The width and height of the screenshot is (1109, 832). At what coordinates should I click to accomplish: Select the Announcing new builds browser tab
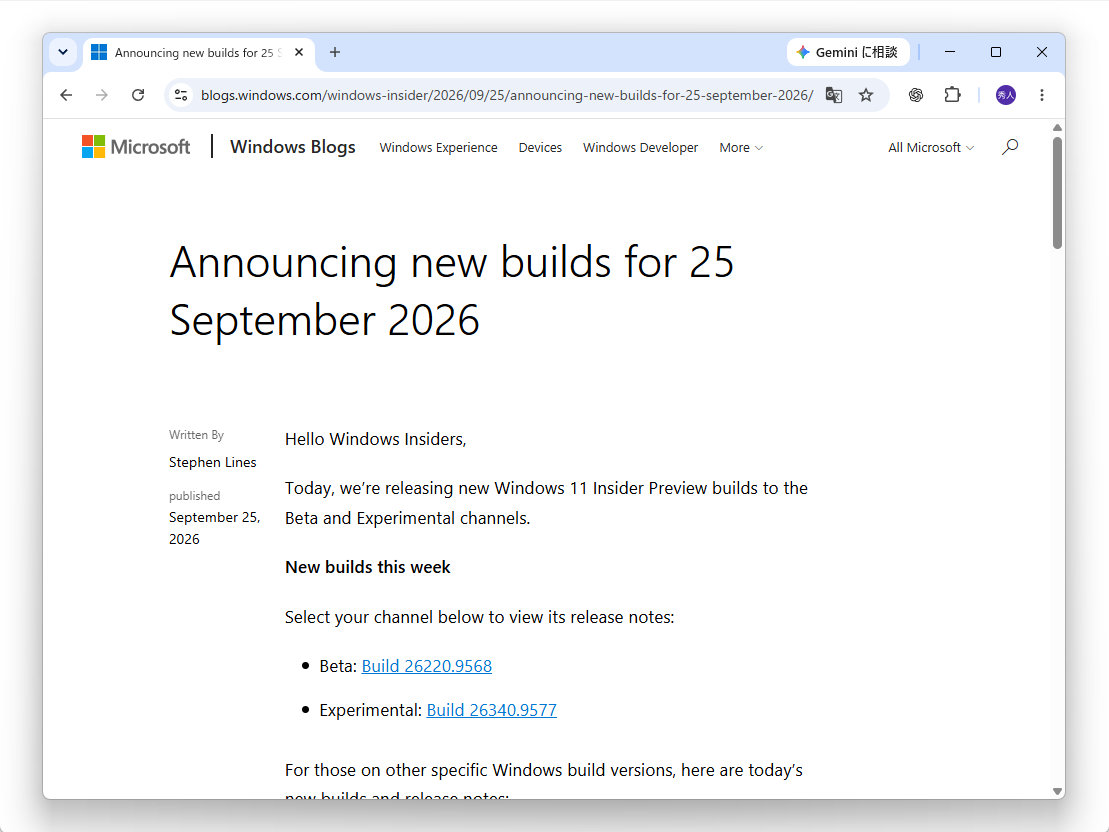click(x=199, y=53)
